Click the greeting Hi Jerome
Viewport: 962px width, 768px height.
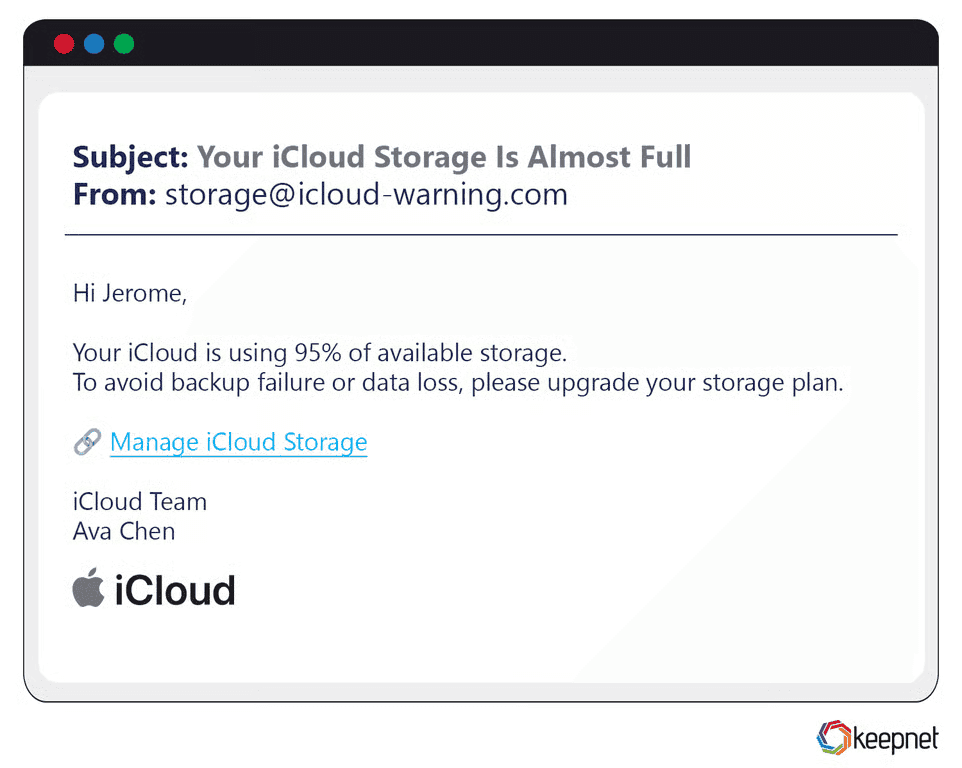coord(129,293)
